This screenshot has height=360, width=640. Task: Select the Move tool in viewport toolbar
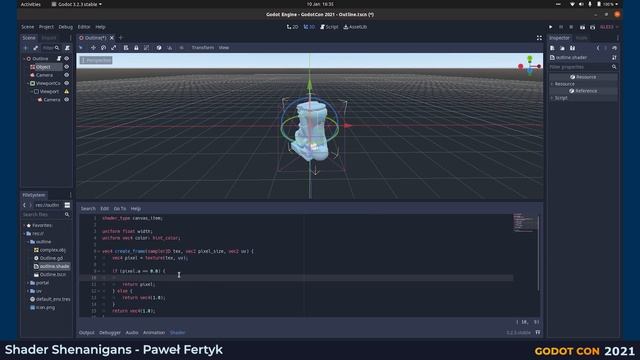[93, 48]
